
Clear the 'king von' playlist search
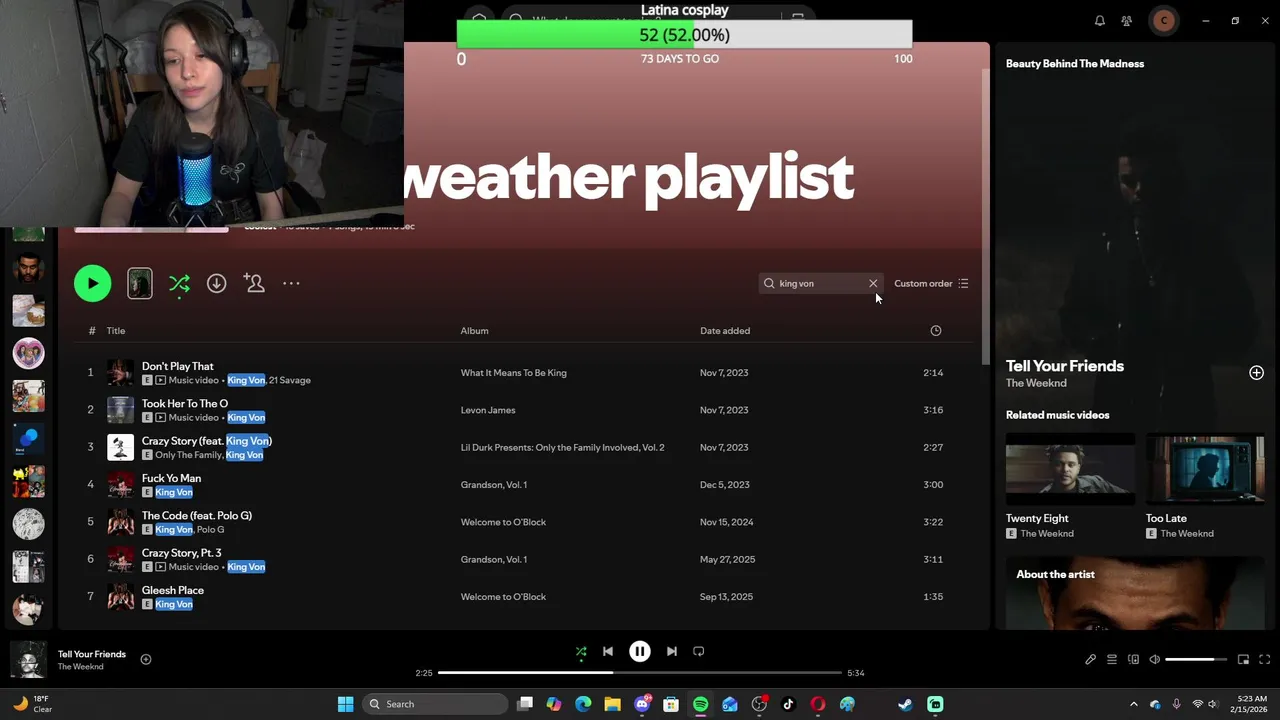point(873,284)
